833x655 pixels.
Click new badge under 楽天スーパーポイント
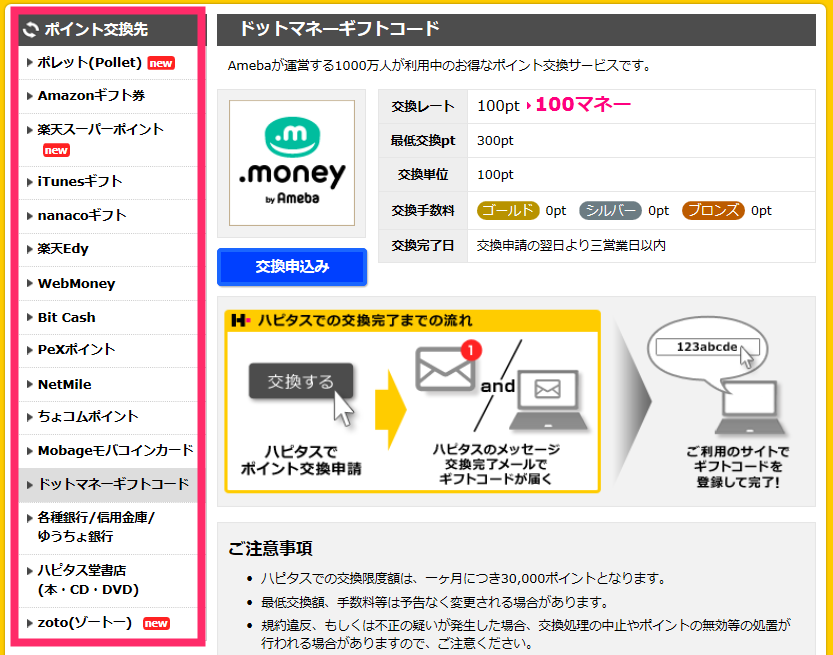point(56,150)
